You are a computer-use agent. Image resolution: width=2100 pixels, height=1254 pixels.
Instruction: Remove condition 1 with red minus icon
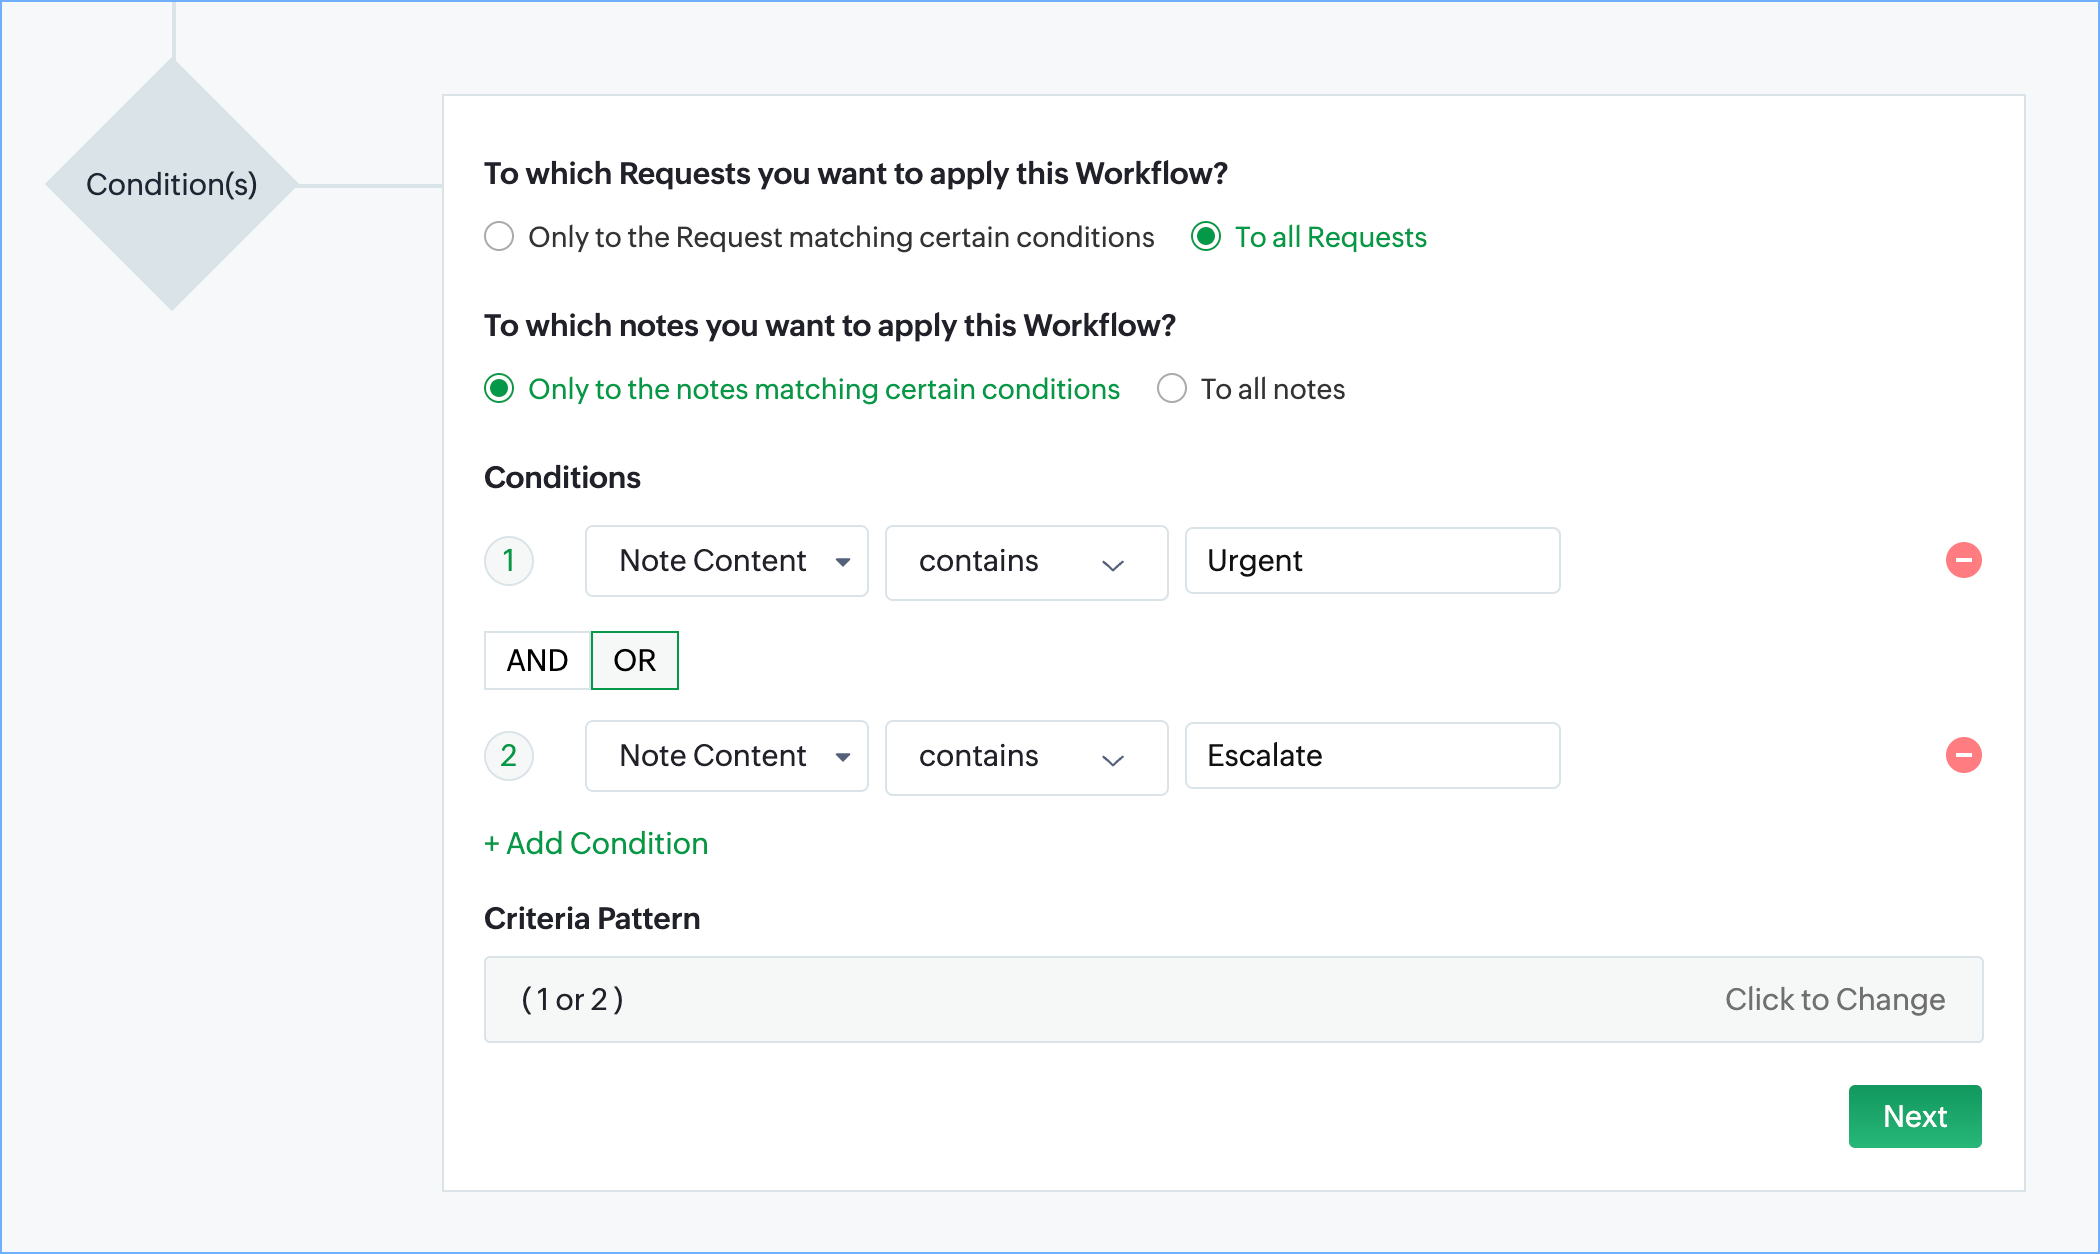[x=1963, y=560]
